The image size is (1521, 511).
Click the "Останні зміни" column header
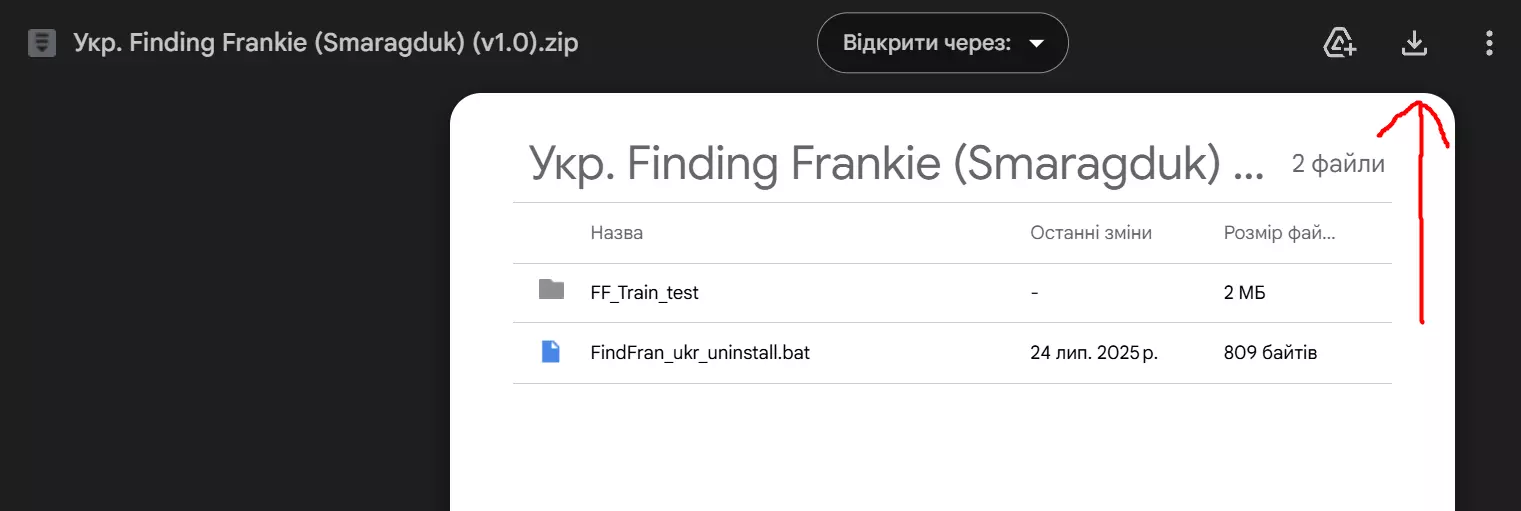[1090, 233]
